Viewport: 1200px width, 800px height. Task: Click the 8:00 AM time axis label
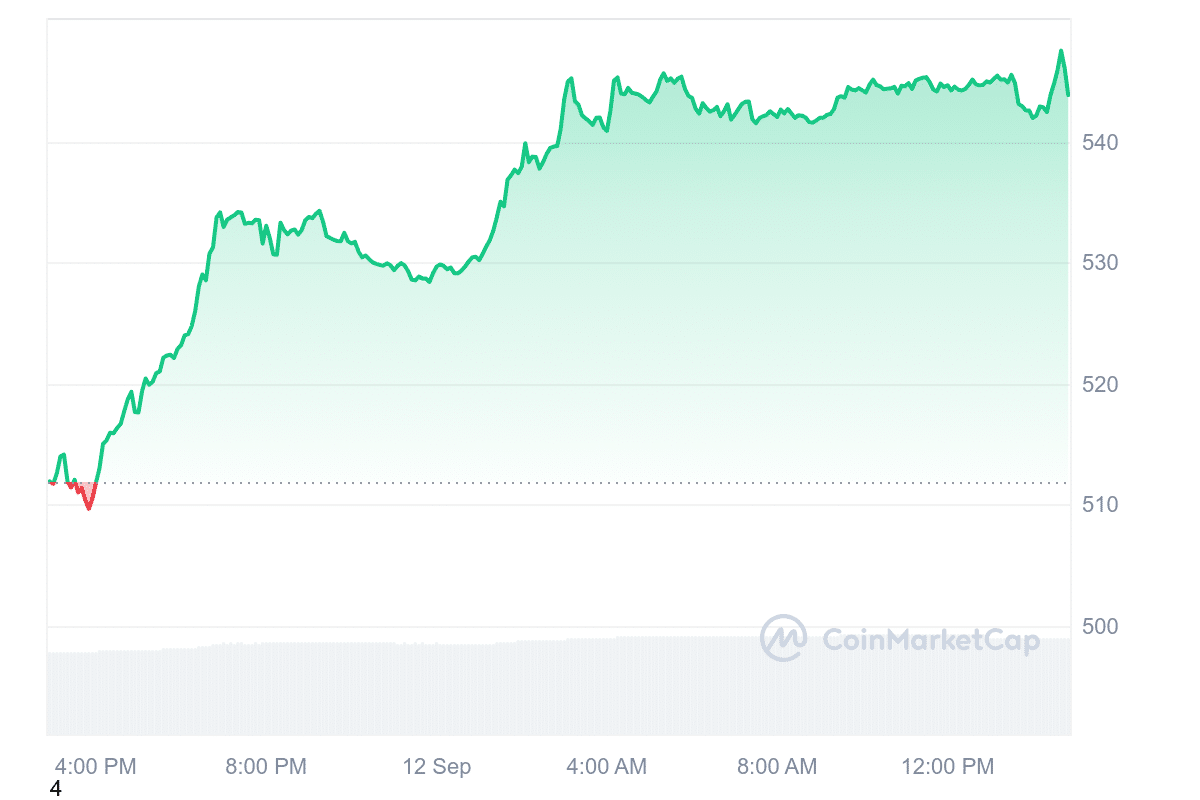click(776, 767)
